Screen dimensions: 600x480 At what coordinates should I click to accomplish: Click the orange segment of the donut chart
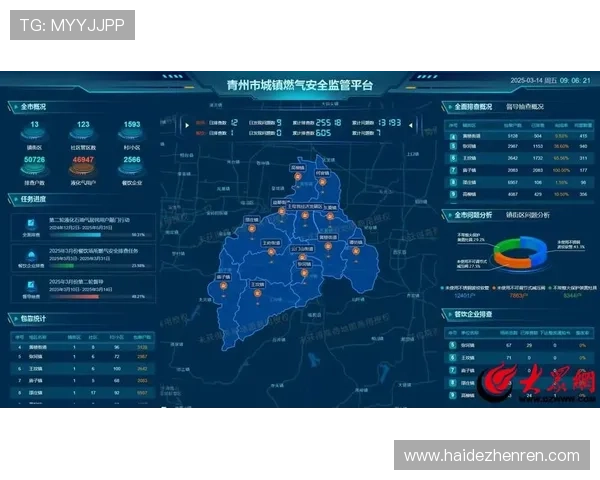point(511,261)
